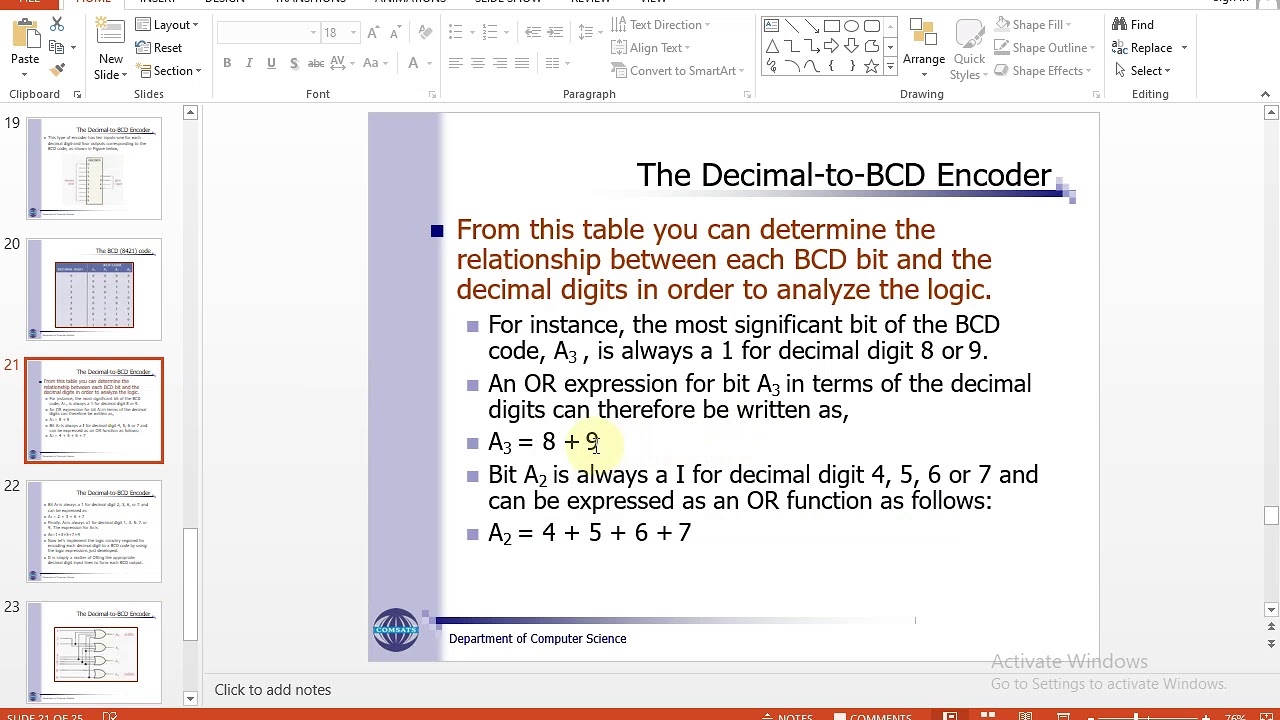Click Convert to SmartArt
The image size is (1280, 720).
pos(678,70)
